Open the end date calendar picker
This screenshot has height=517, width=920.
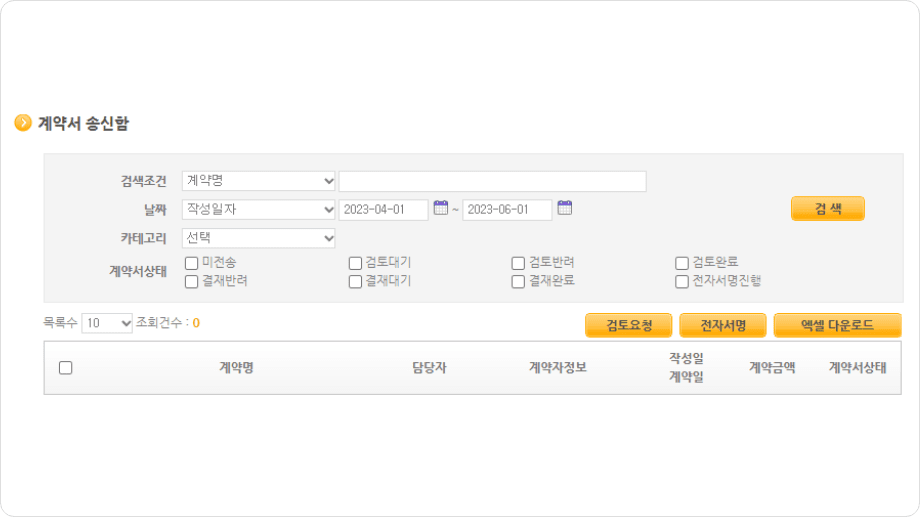[564, 208]
